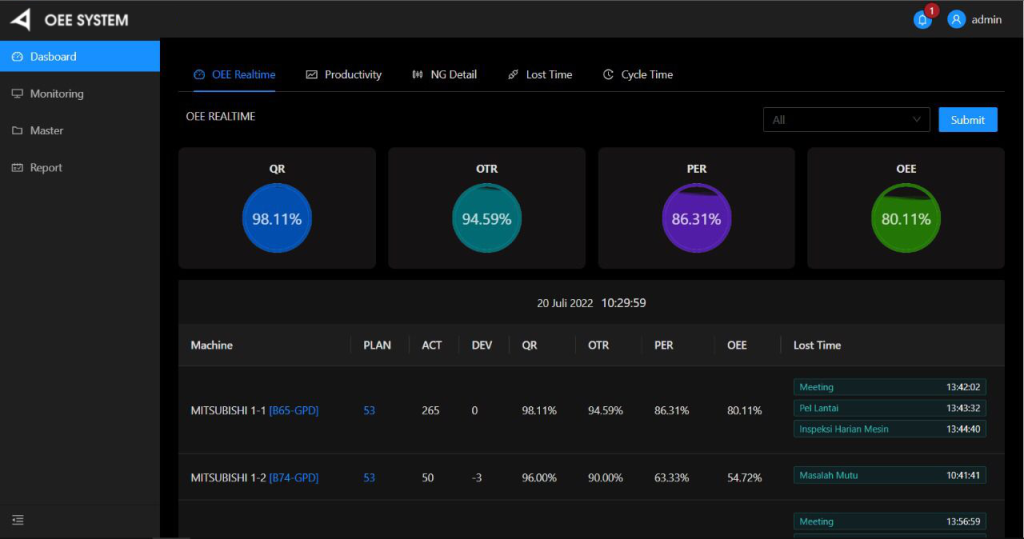Click the Monitoring screen icon in sidebar
Screen dimensions: 1024x539
click(17, 94)
